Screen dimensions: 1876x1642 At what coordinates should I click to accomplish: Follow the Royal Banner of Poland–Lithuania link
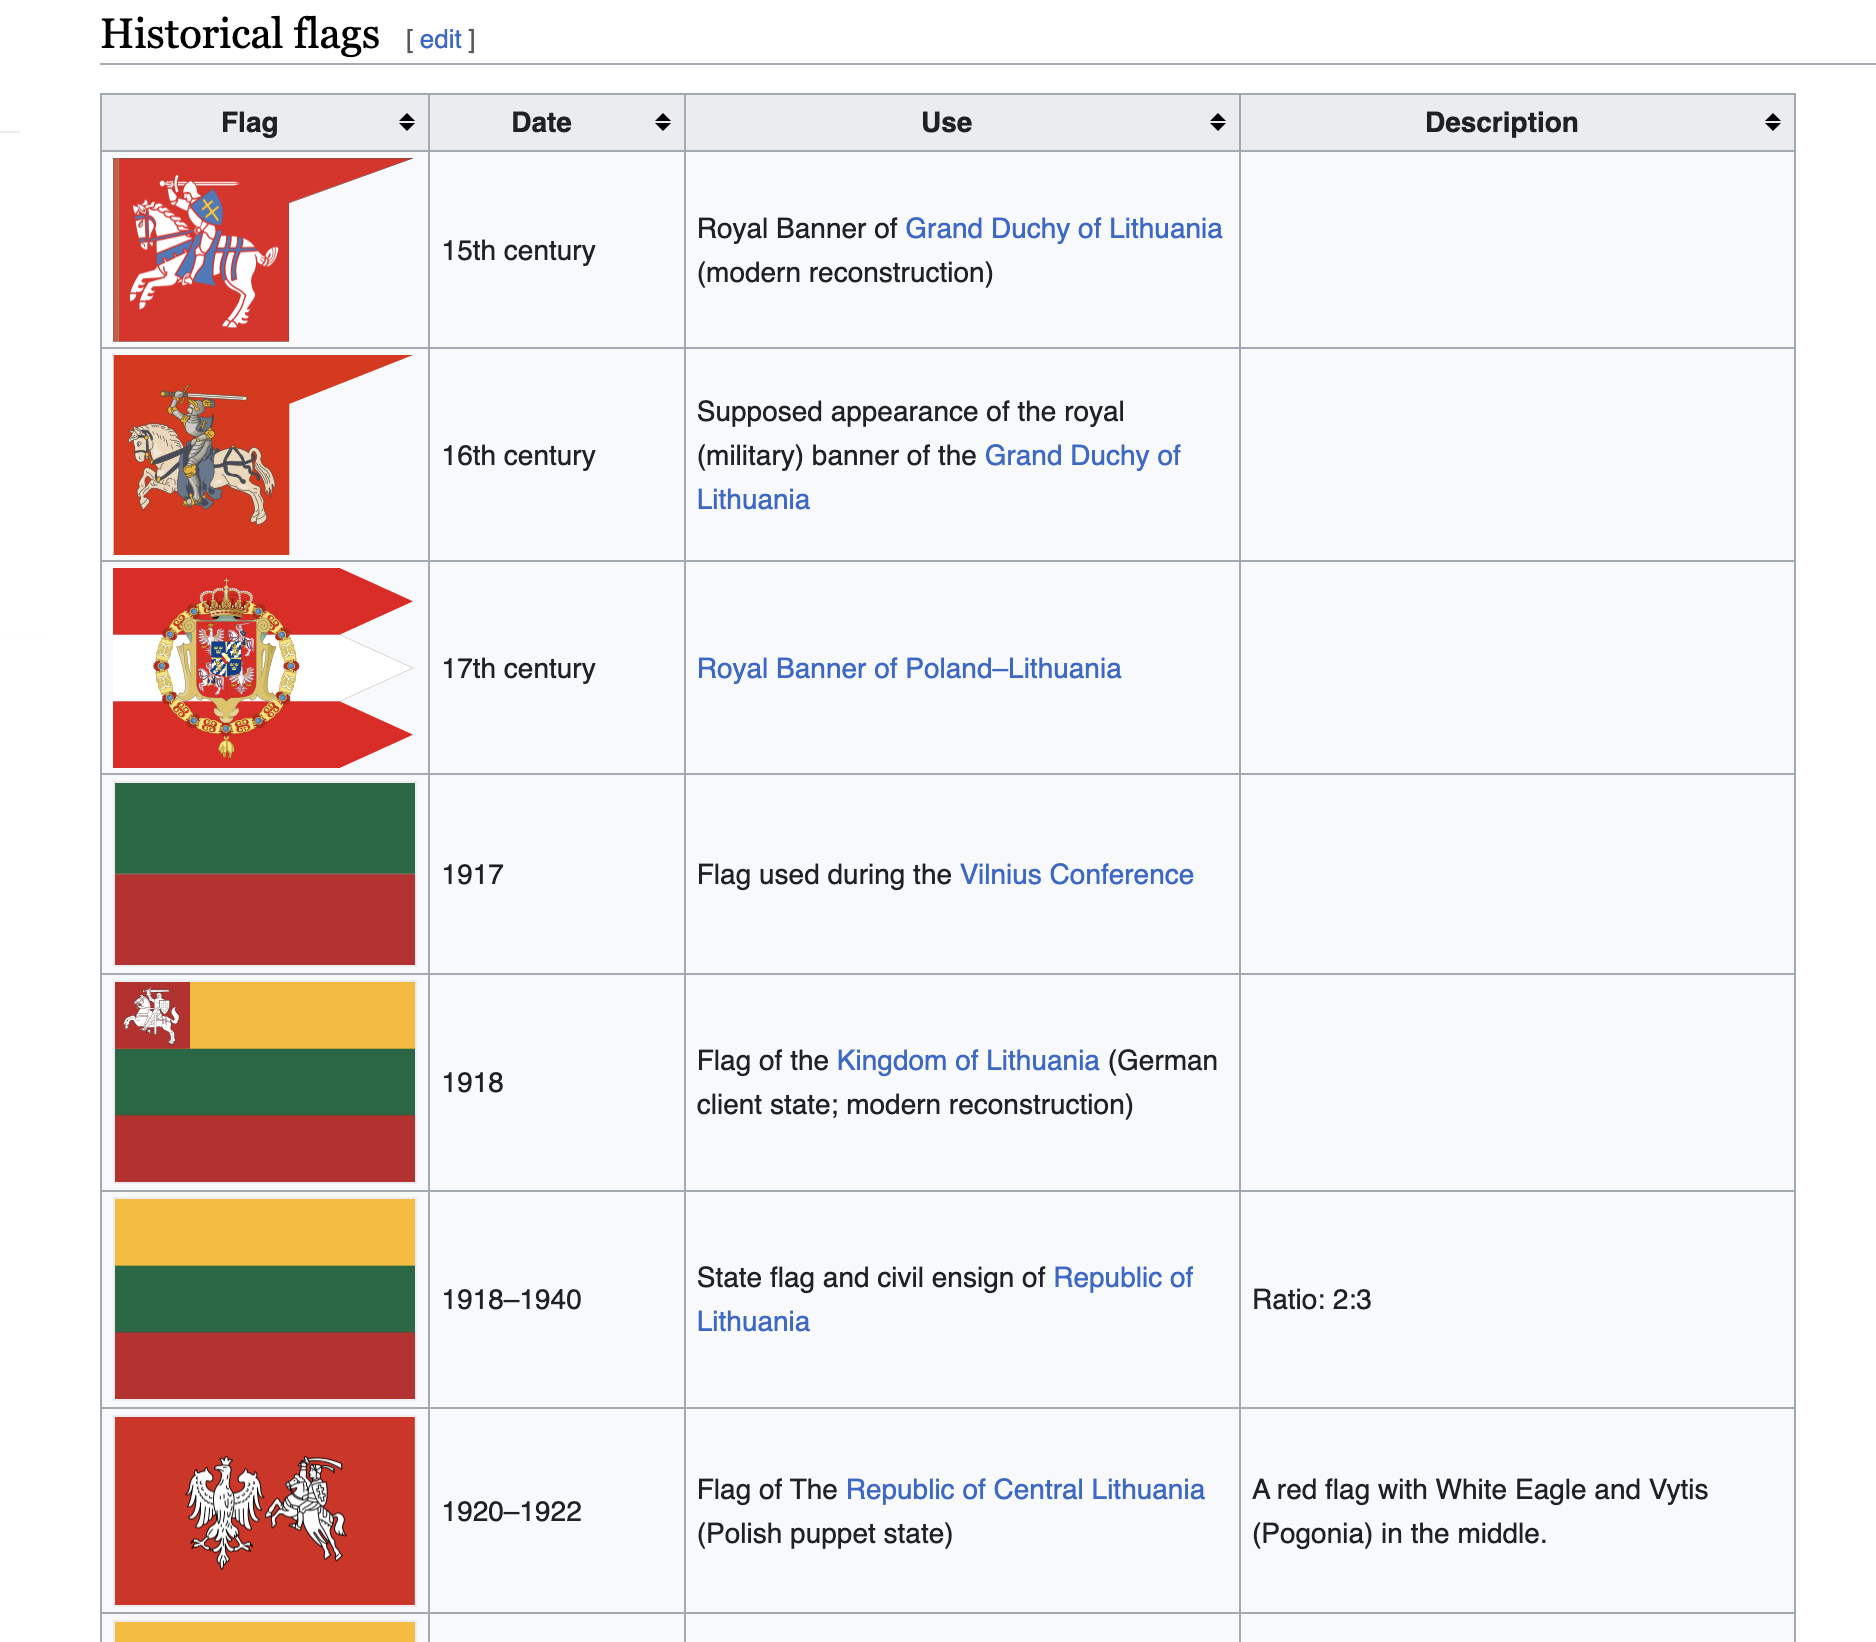click(908, 668)
